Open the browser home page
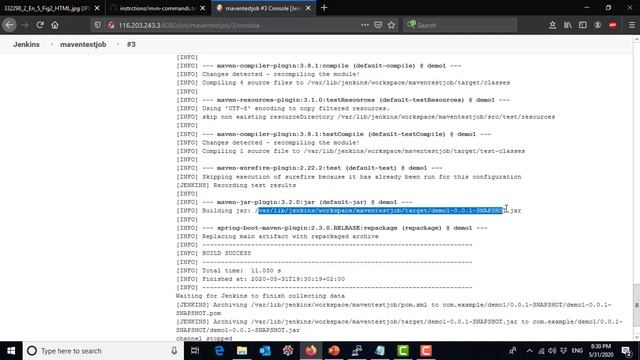Screen dimensions: 640x360 pyautogui.click(x=55, y=25)
